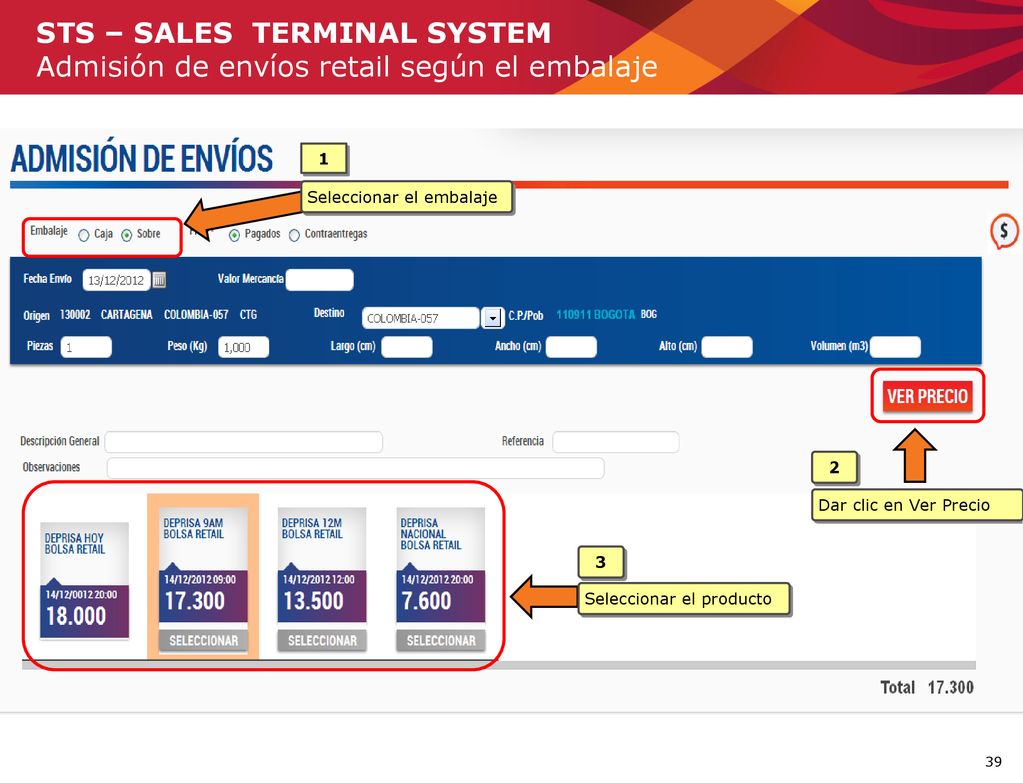Viewport: 1023px width, 783px height.
Task: Click the 14/12/2012 09:00 delivery time
Action: (200, 579)
